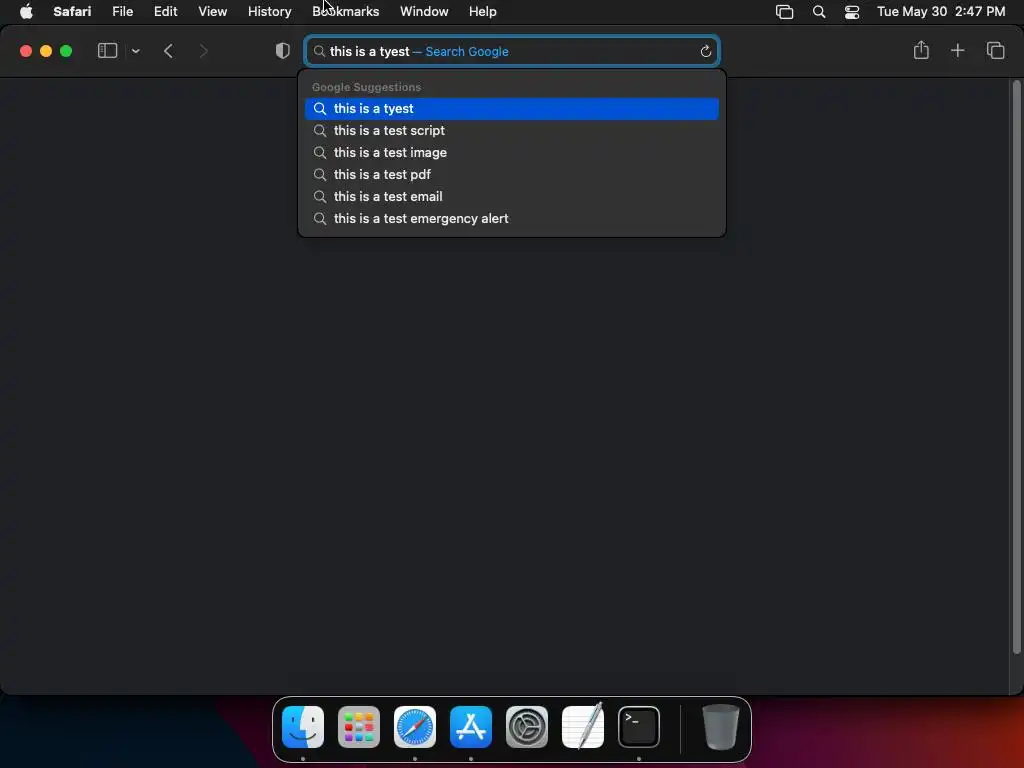Open Safari from the Dock
Screen dimensions: 1024x768
(x=415, y=726)
